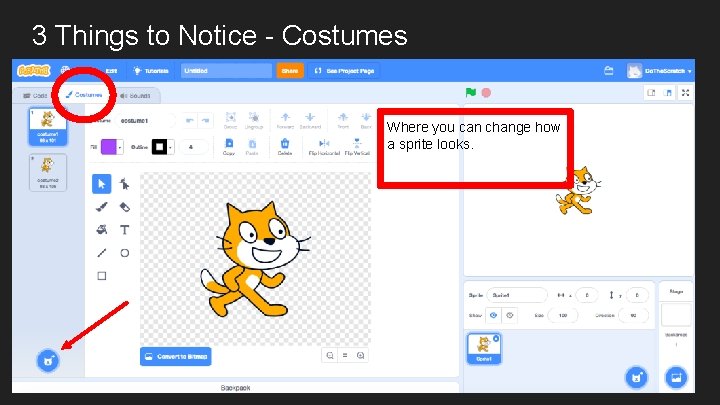Show the sprite with the eye icon
The image size is (720, 405).
pyautogui.click(x=494, y=315)
